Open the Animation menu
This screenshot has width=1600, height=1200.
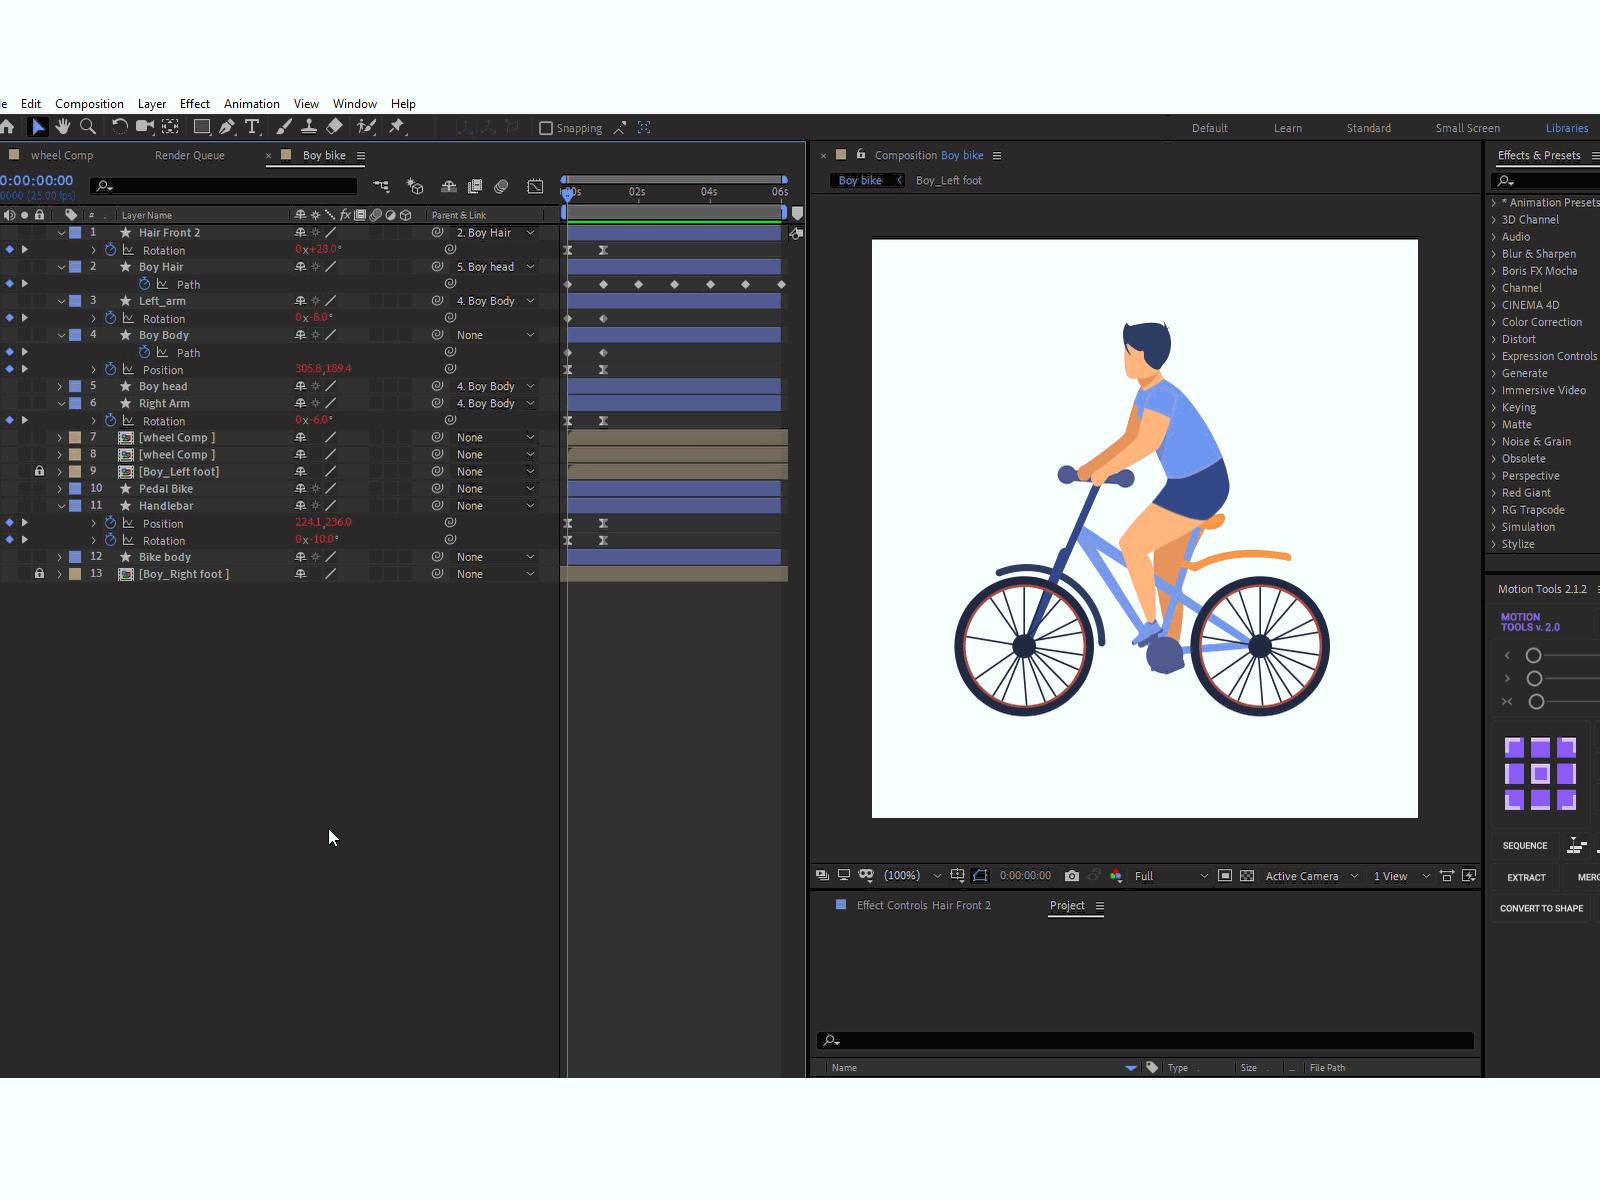[x=251, y=103]
